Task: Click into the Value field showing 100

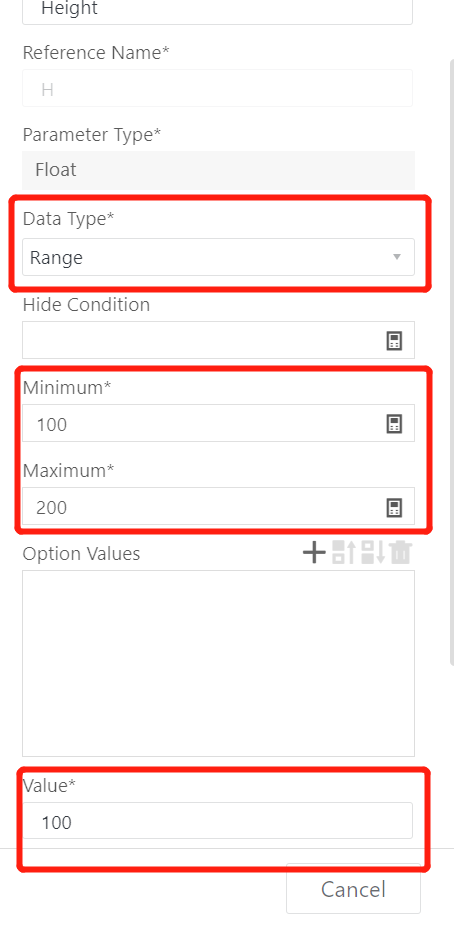Action: click(217, 821)
